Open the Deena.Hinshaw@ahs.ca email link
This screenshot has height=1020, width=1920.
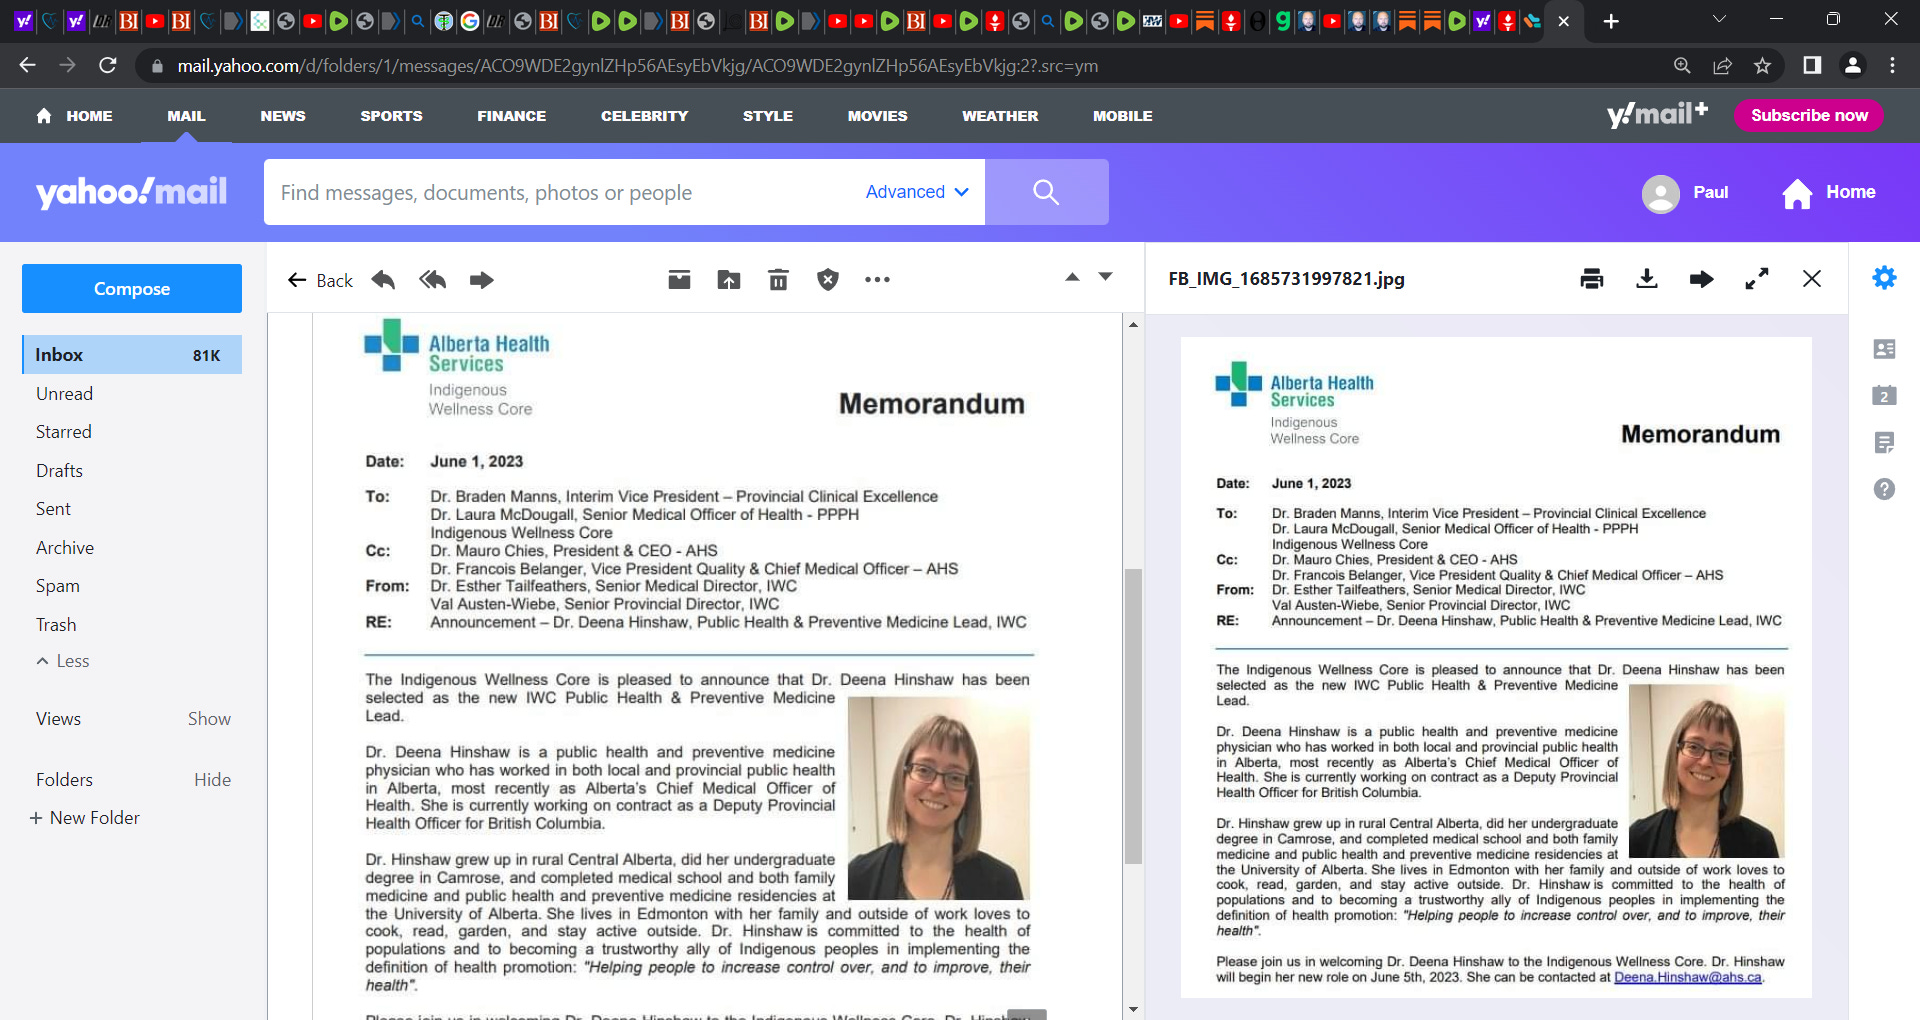[1687, 977]
